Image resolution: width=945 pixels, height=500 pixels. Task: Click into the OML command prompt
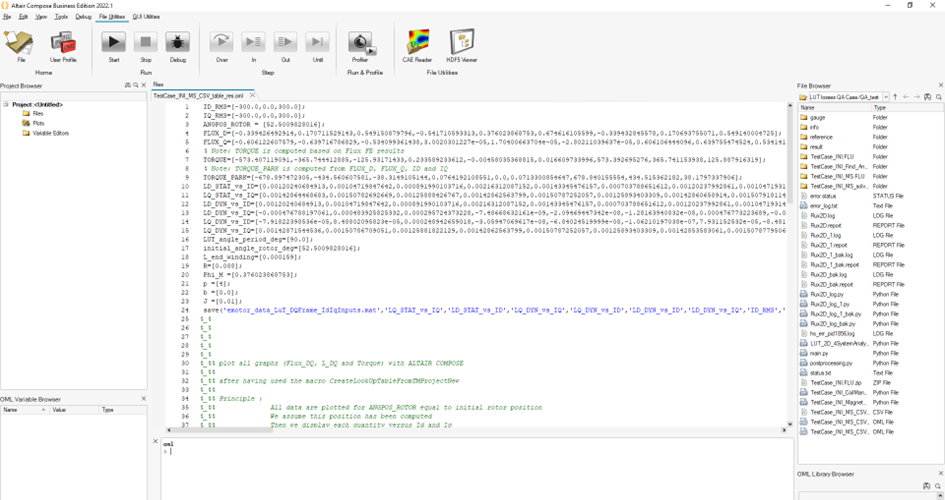coord(400,452)
